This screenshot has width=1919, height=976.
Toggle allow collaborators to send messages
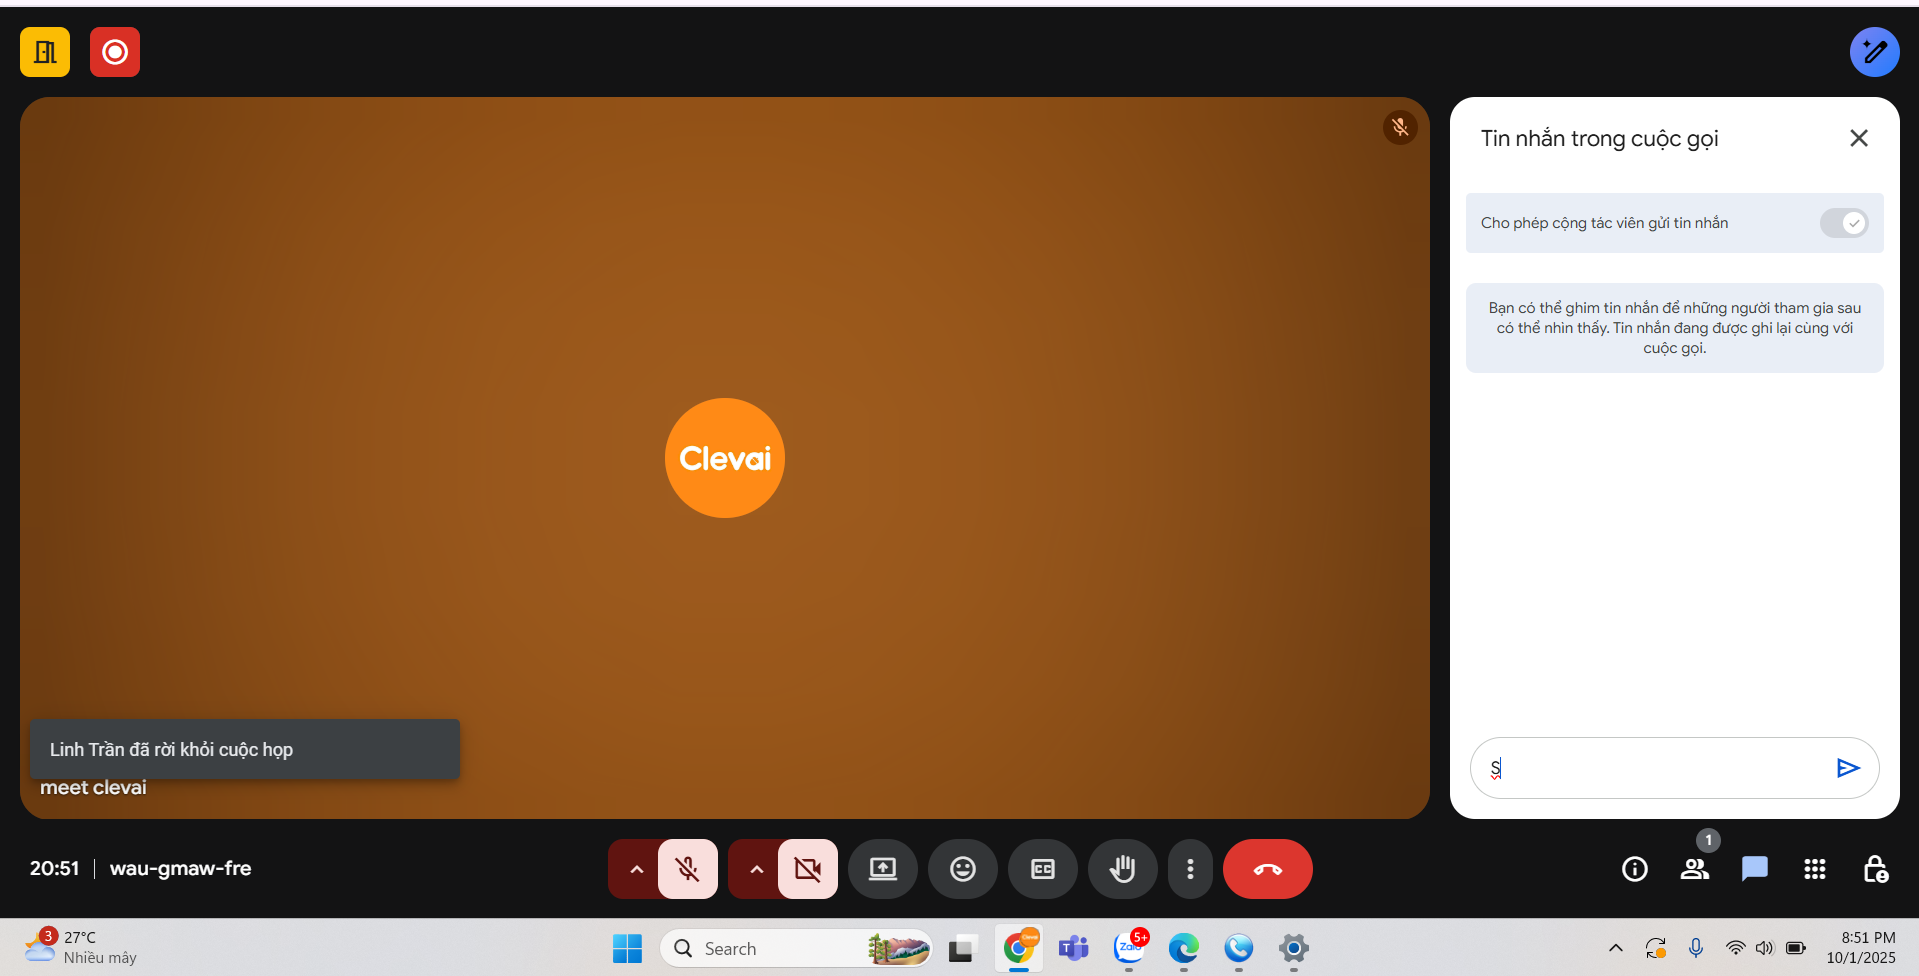pyautogui.click(x=1844, y=223)
